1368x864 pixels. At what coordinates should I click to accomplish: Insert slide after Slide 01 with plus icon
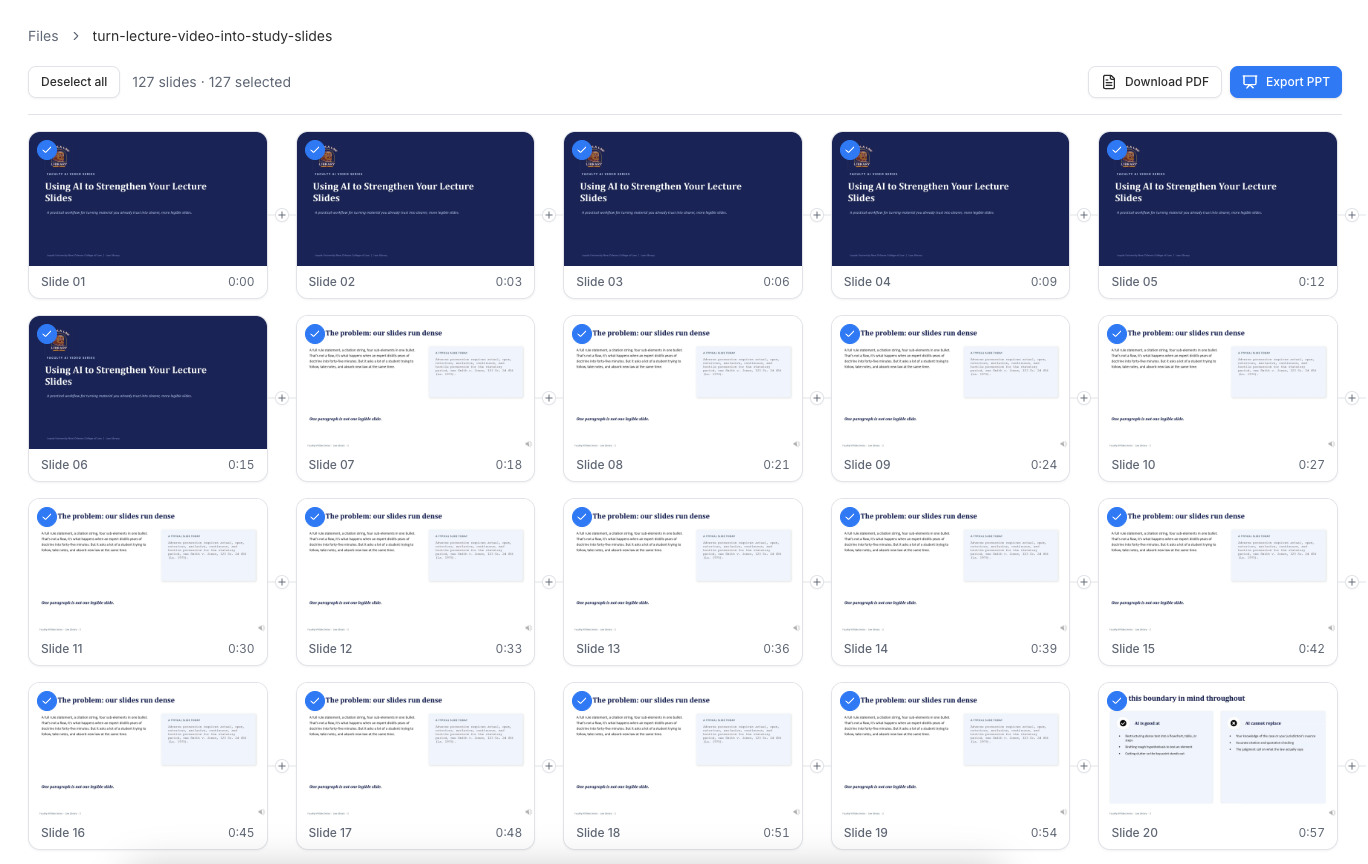(282, 215)
